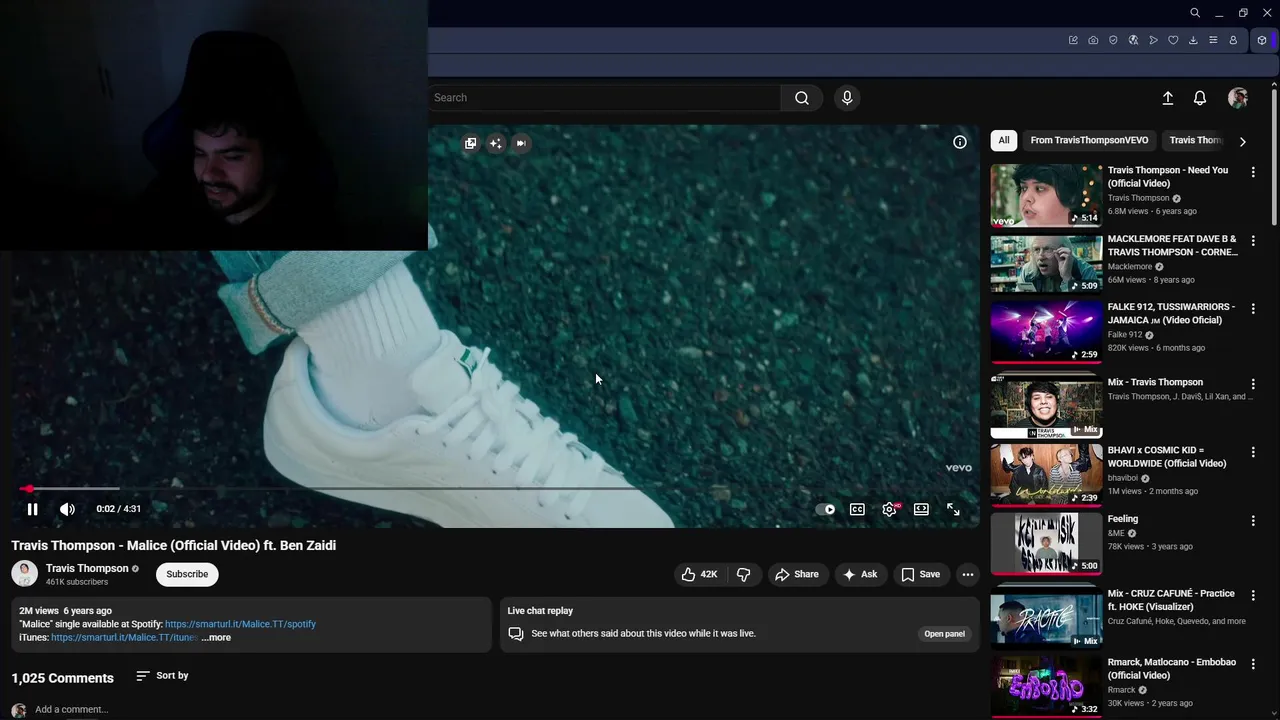Pop out the video player
The image size is (1280, 720).
coord(470,143)
